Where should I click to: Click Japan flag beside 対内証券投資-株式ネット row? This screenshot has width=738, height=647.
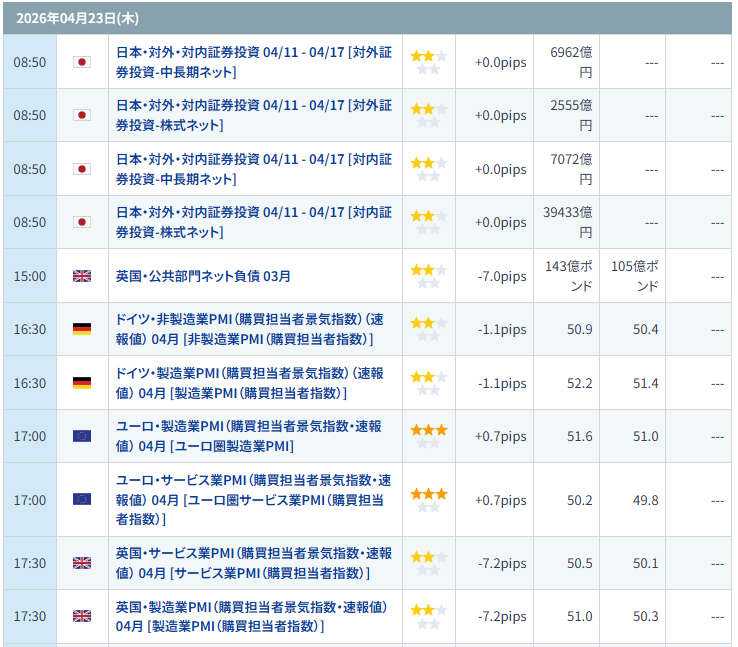tap(82, 222)
